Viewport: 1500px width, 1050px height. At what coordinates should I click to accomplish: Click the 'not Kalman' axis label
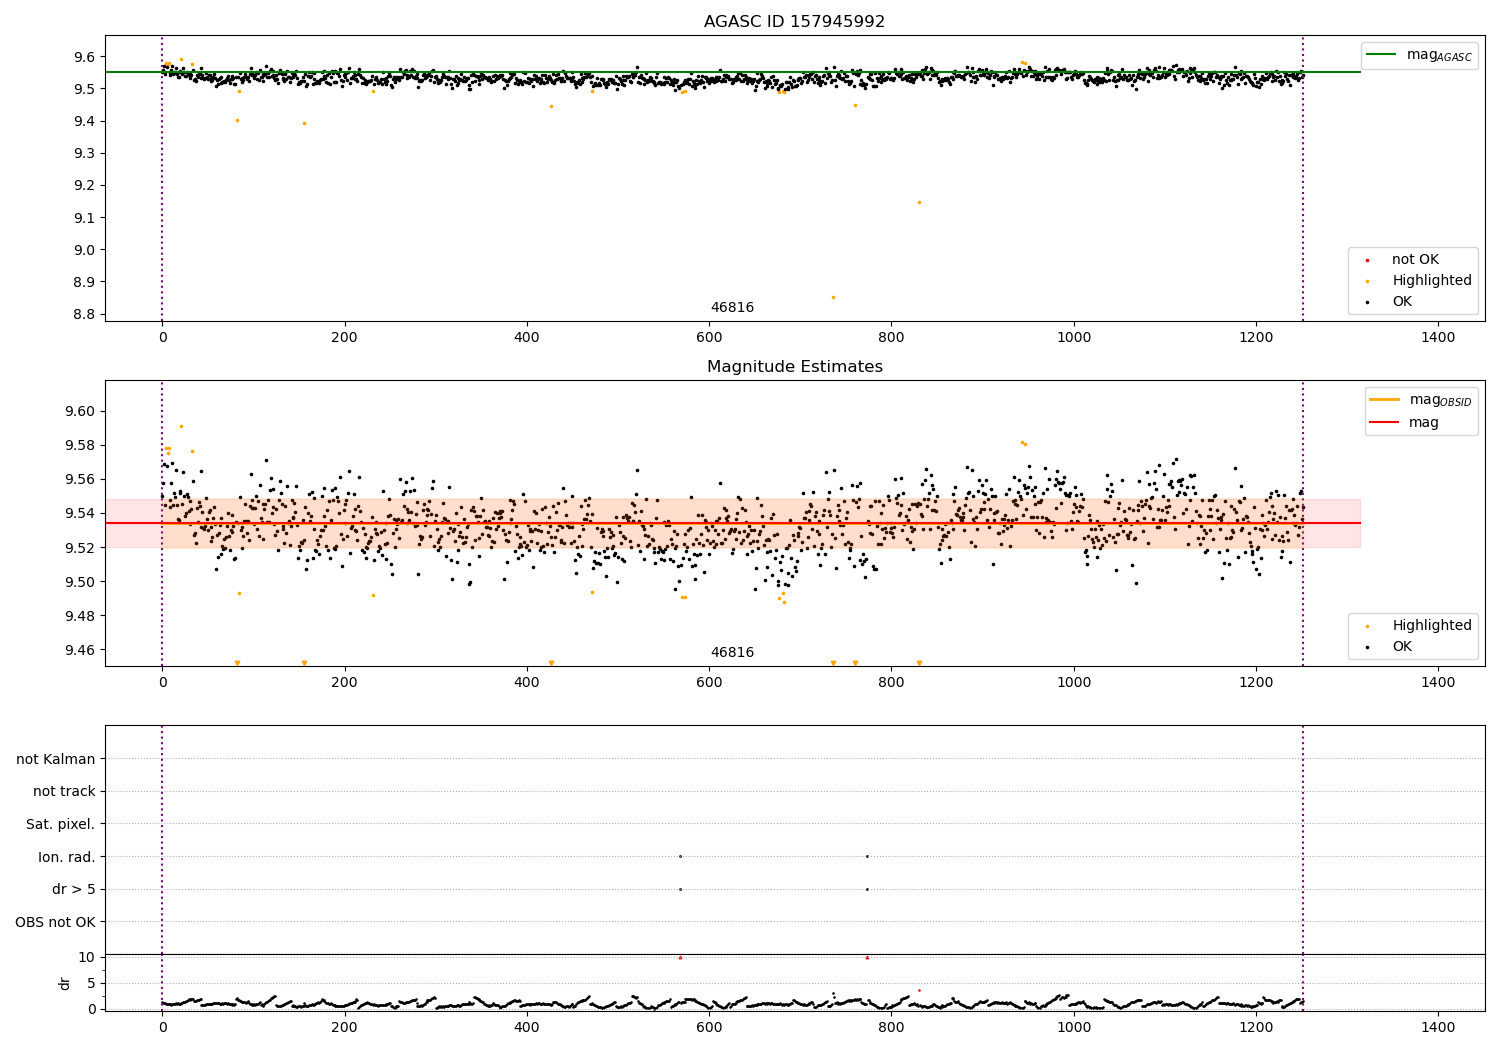pyautogui.click(x=56, y=759)
